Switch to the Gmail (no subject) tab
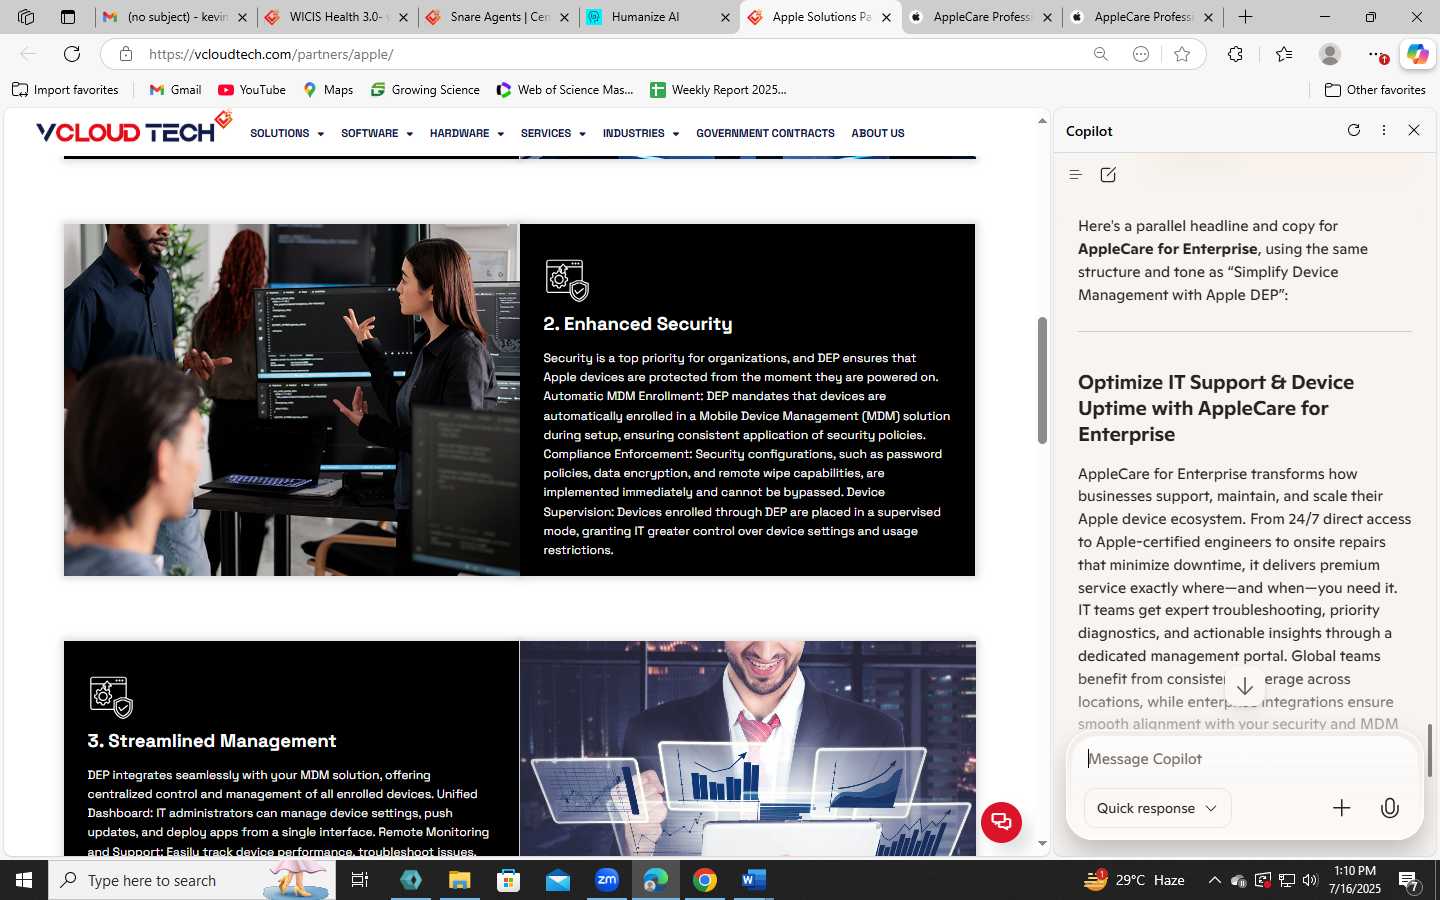The width and height of the screenshot is (1440, 900). 176,17
